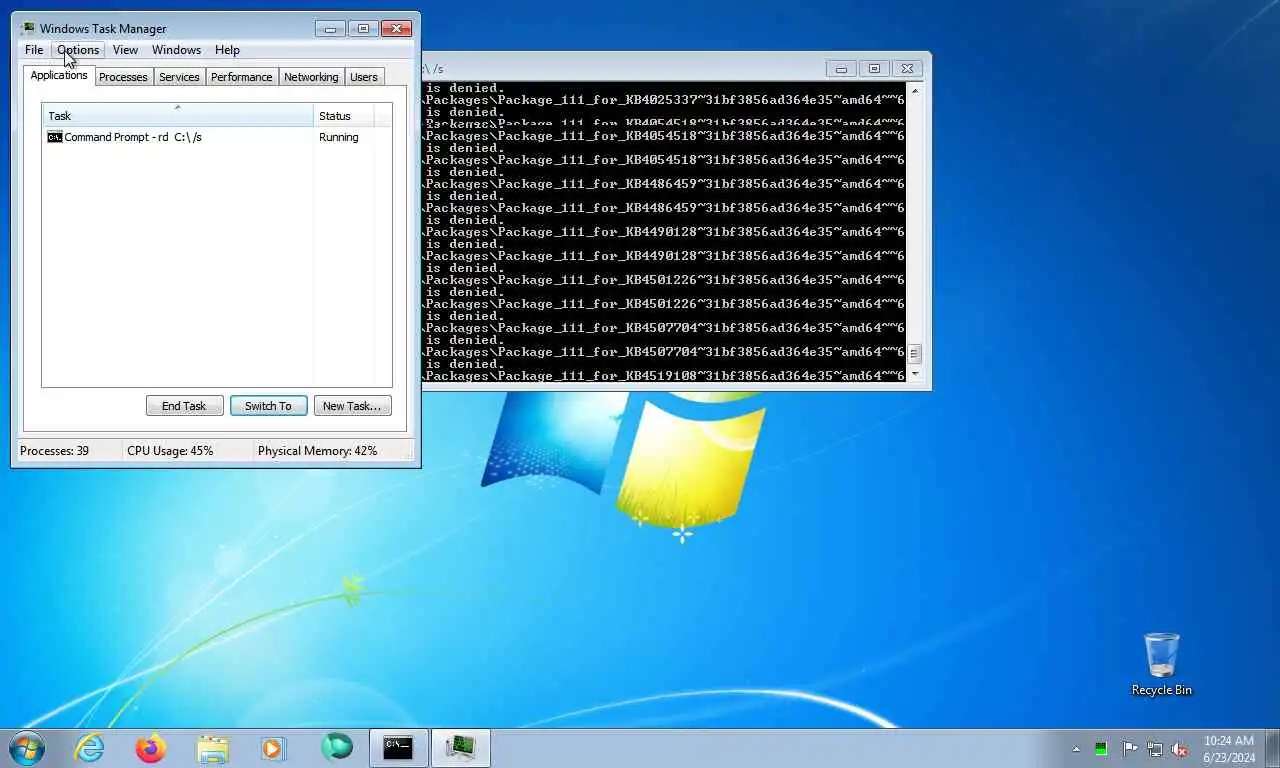Open the File menu in Task Manager
Image resolution: width=1280 pixels, height=768 pixels.
point(34,50)
